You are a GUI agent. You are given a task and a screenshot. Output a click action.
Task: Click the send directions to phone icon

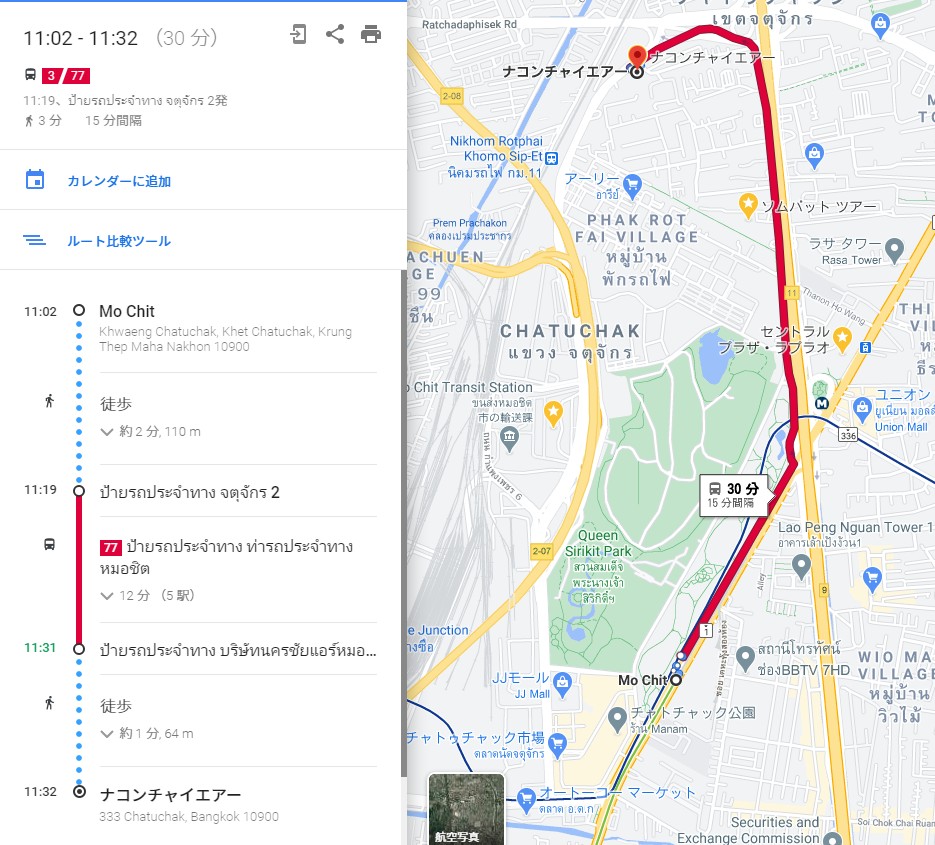point(298,34)
